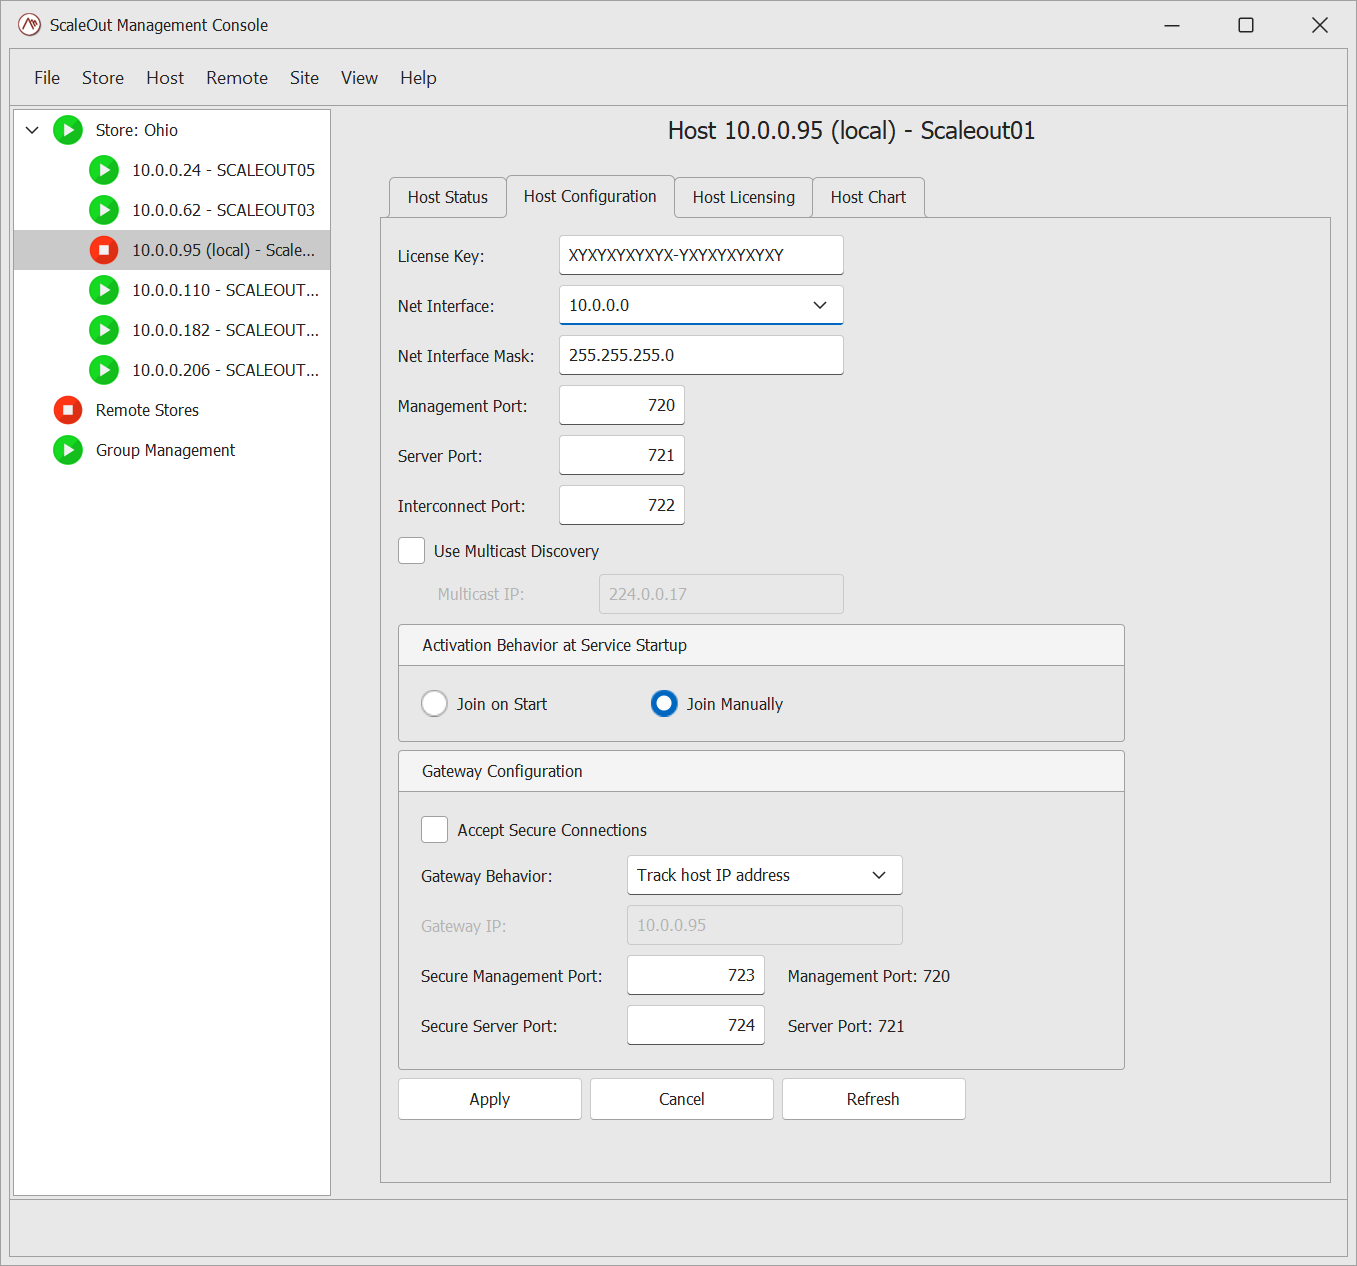Open the Host menu

click(165, 78)
